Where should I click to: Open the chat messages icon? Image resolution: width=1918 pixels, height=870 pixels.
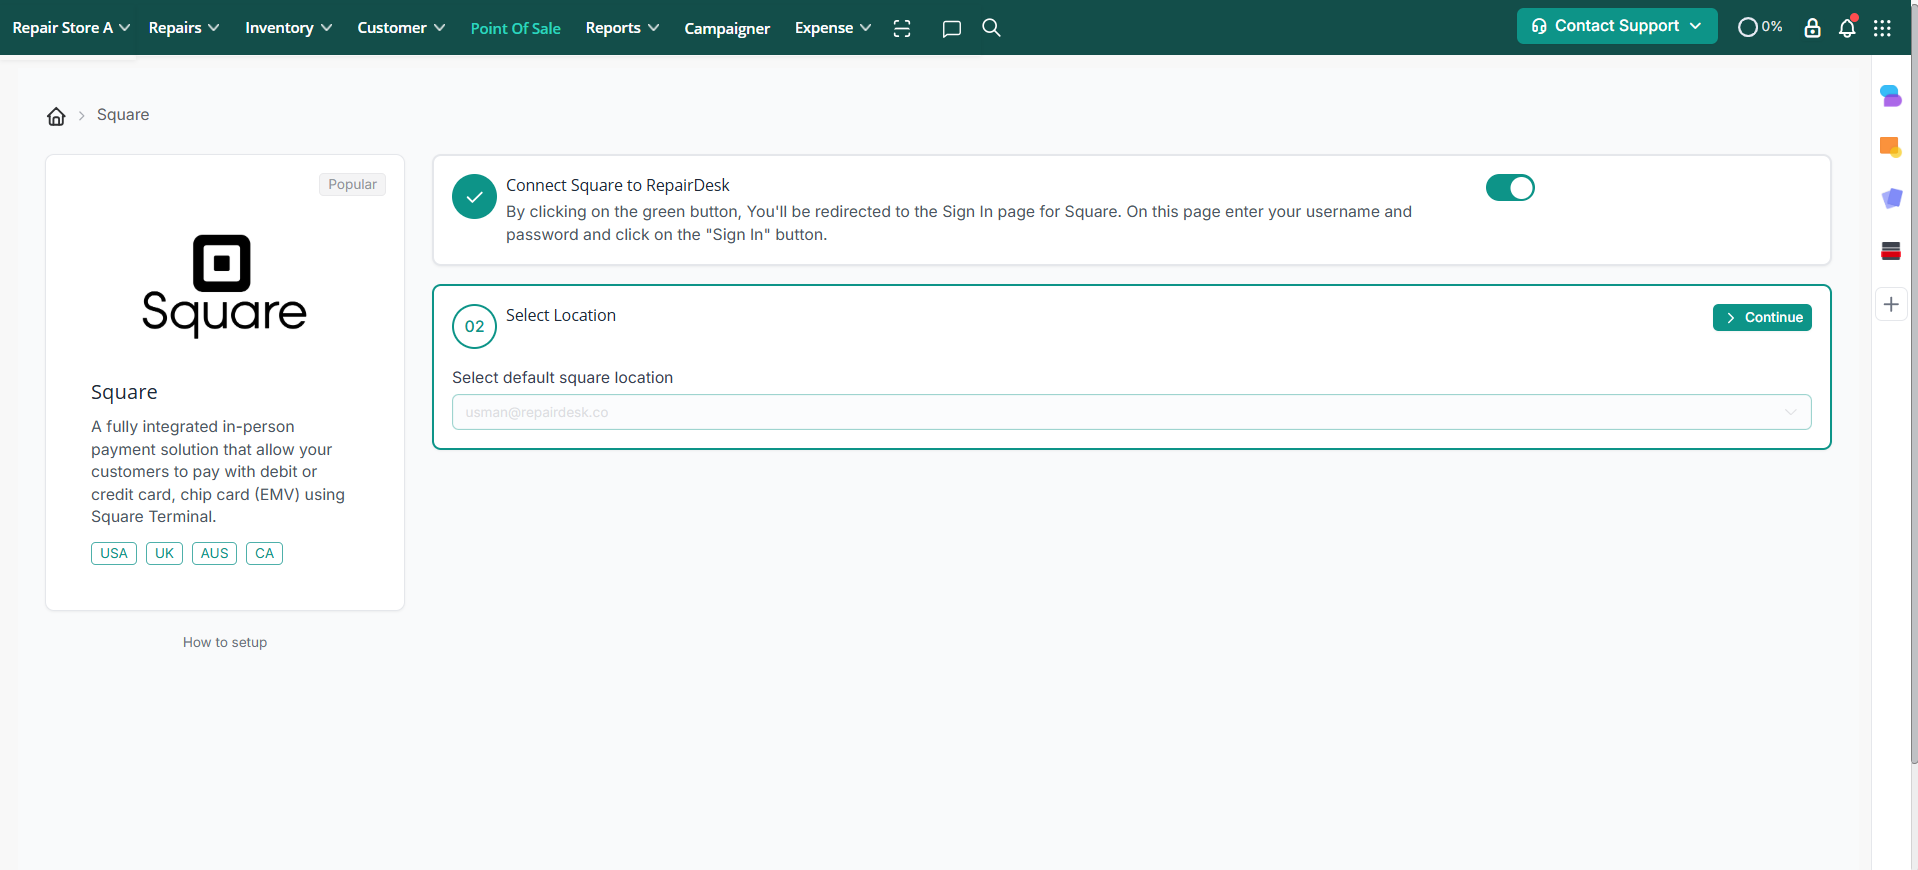coord(951,28)
